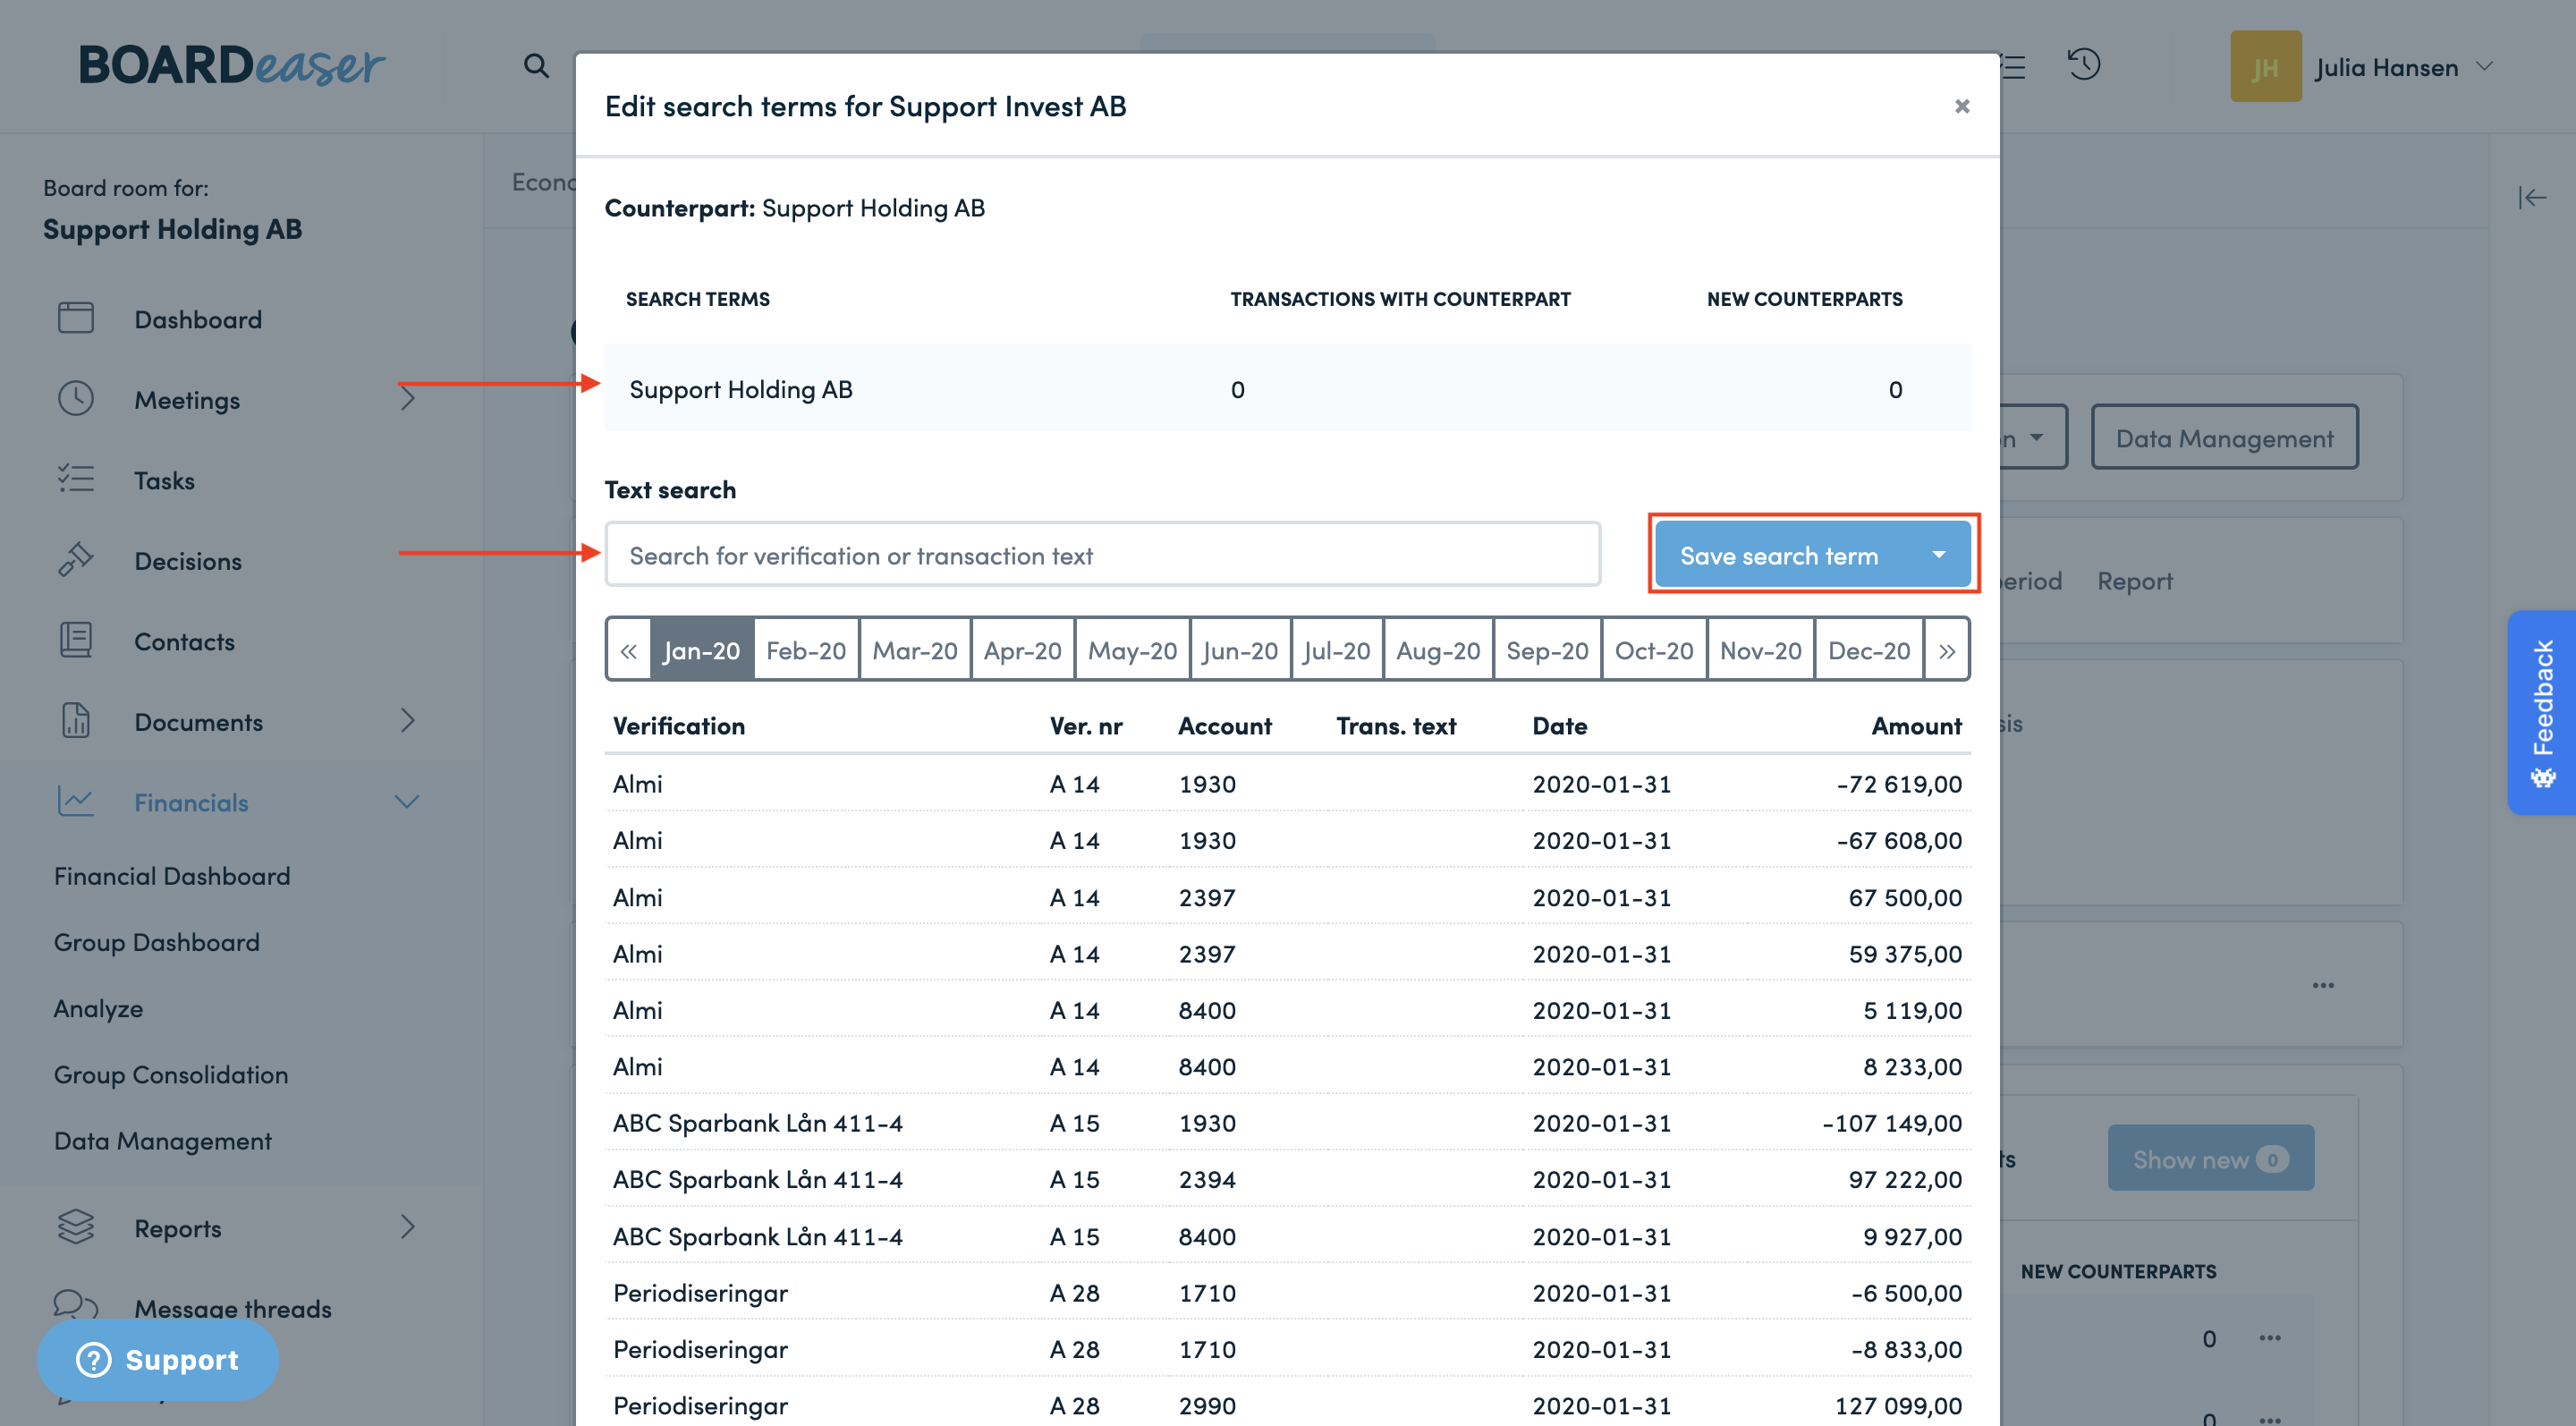This screenshot has width=2576, height=1426.
Task: Select the Apr-20 month tab
Action: pyautogui.click(x=1023, y=651)
